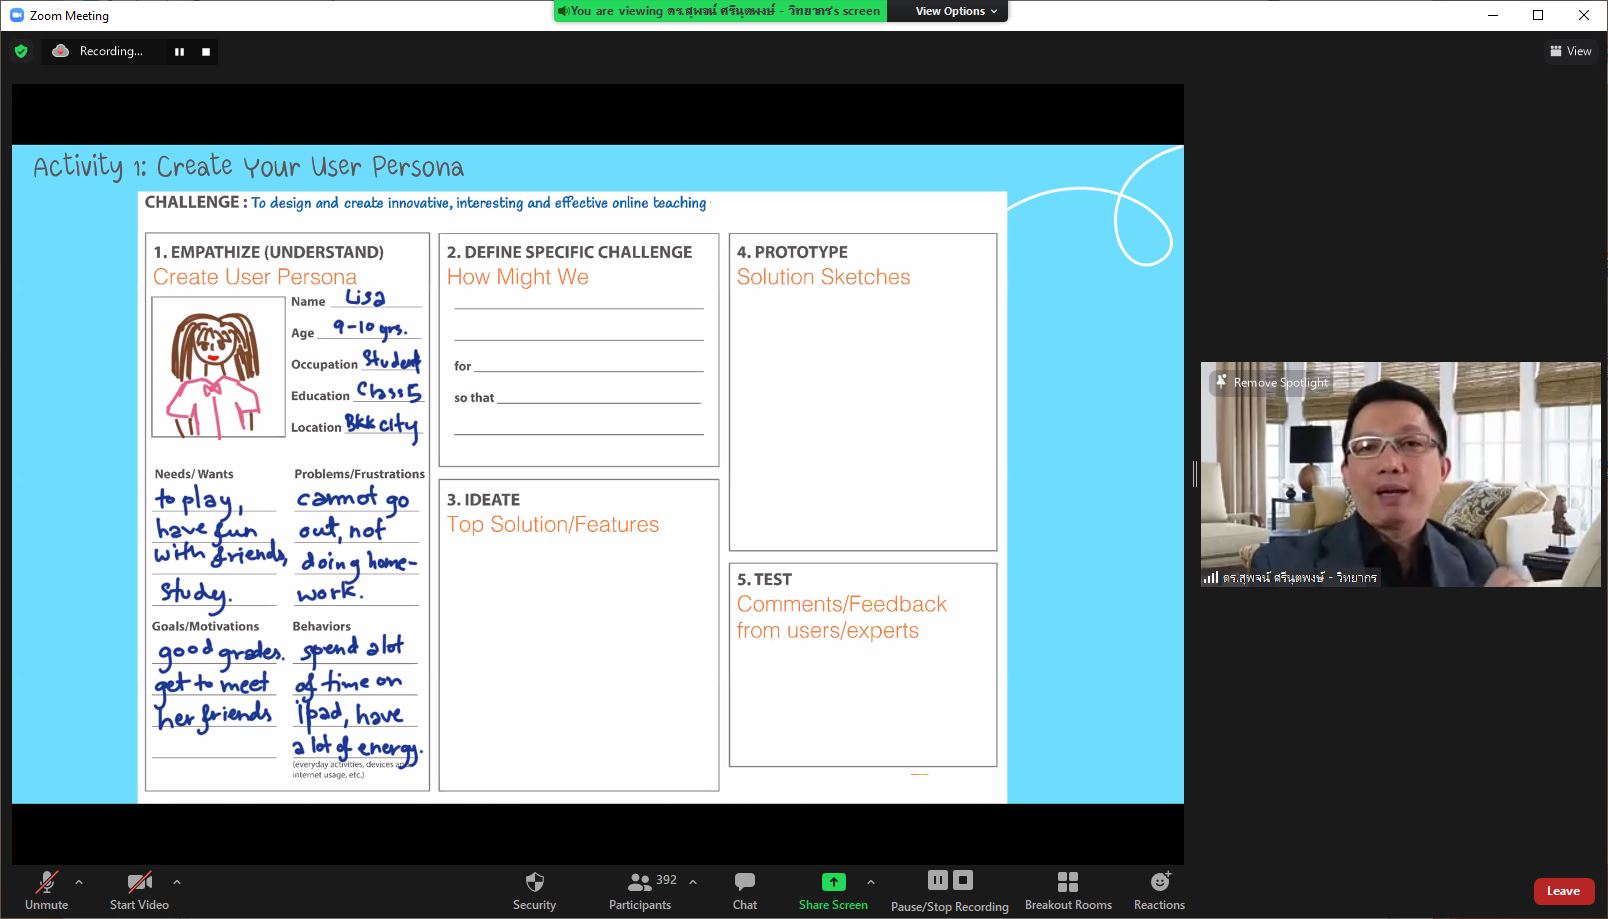Click the 'How Might We' text
1608x919 pixels.
tap(518, 277)
